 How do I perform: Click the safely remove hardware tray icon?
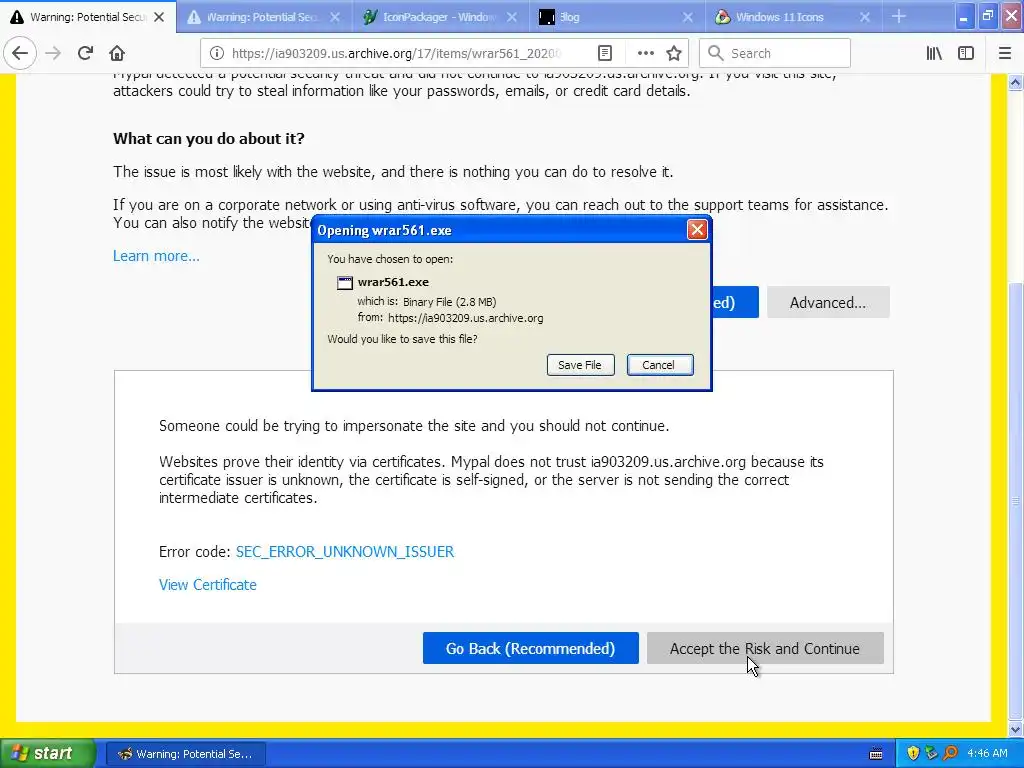[931, 754]
